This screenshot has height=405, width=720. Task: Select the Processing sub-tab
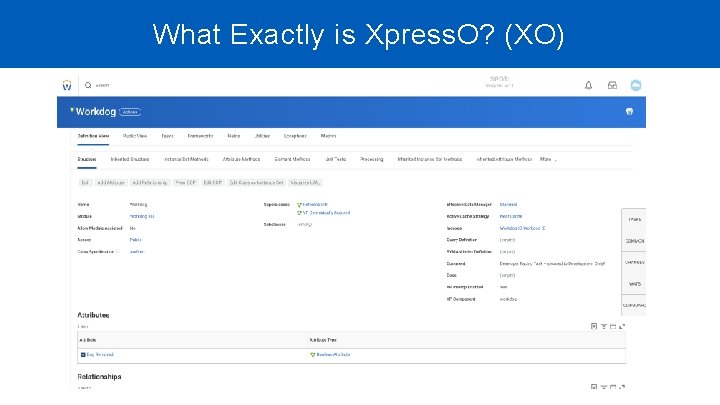pyautogui.click(x=371, y=159)
